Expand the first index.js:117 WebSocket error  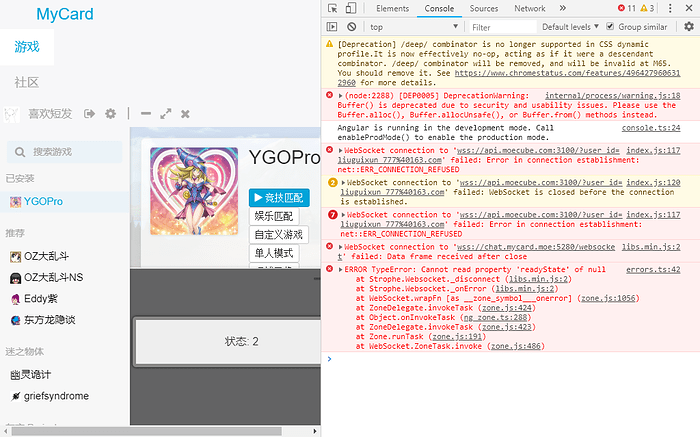click(x=340, y=150)
